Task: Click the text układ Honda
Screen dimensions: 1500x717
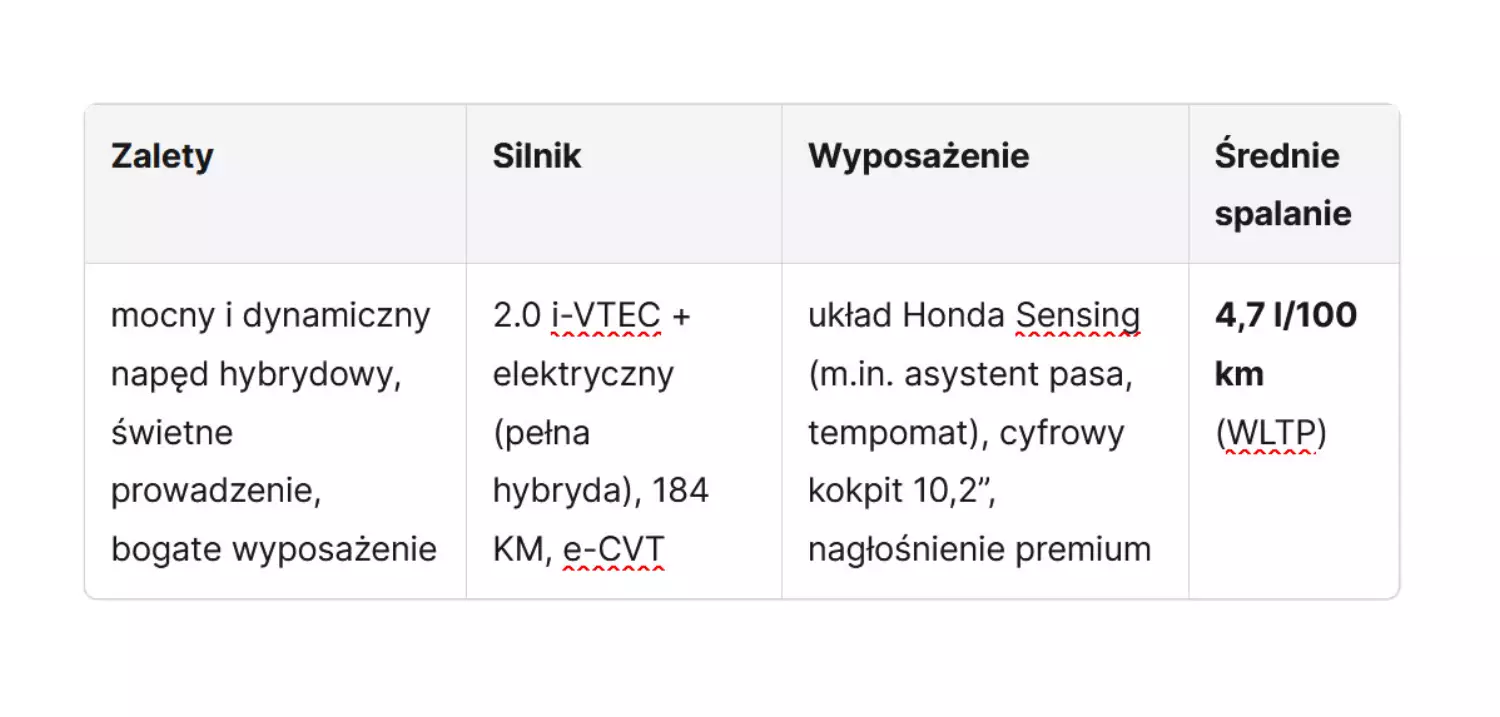Action: [x=905, y=315]
